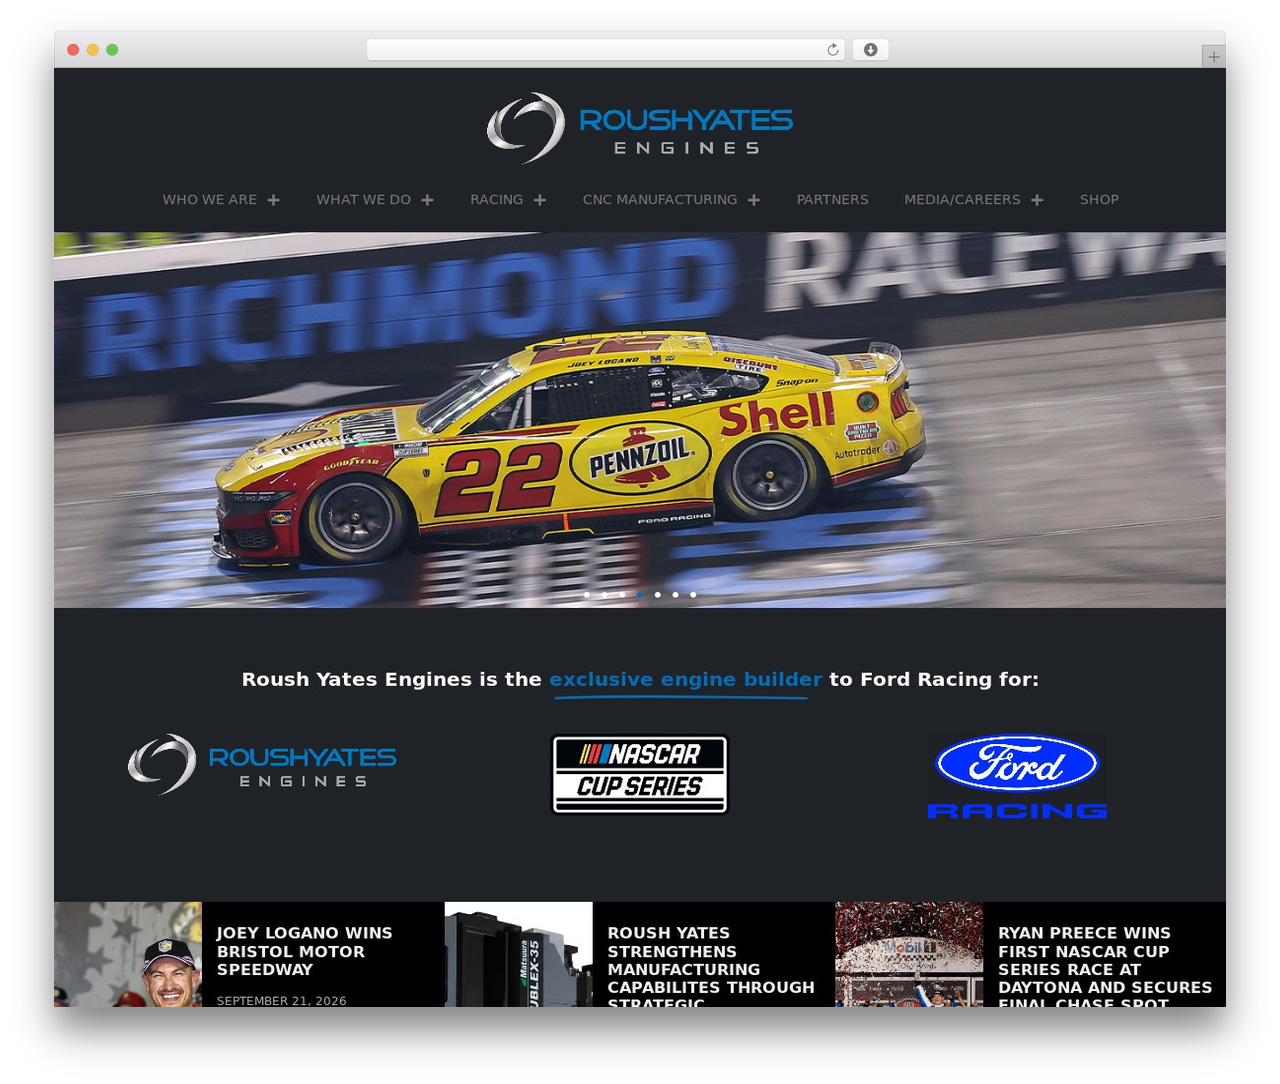The width and height of the screenshot is (1280, 1084).
Task: Open Ryan Preece Wins article
Action: point(1105,966)
